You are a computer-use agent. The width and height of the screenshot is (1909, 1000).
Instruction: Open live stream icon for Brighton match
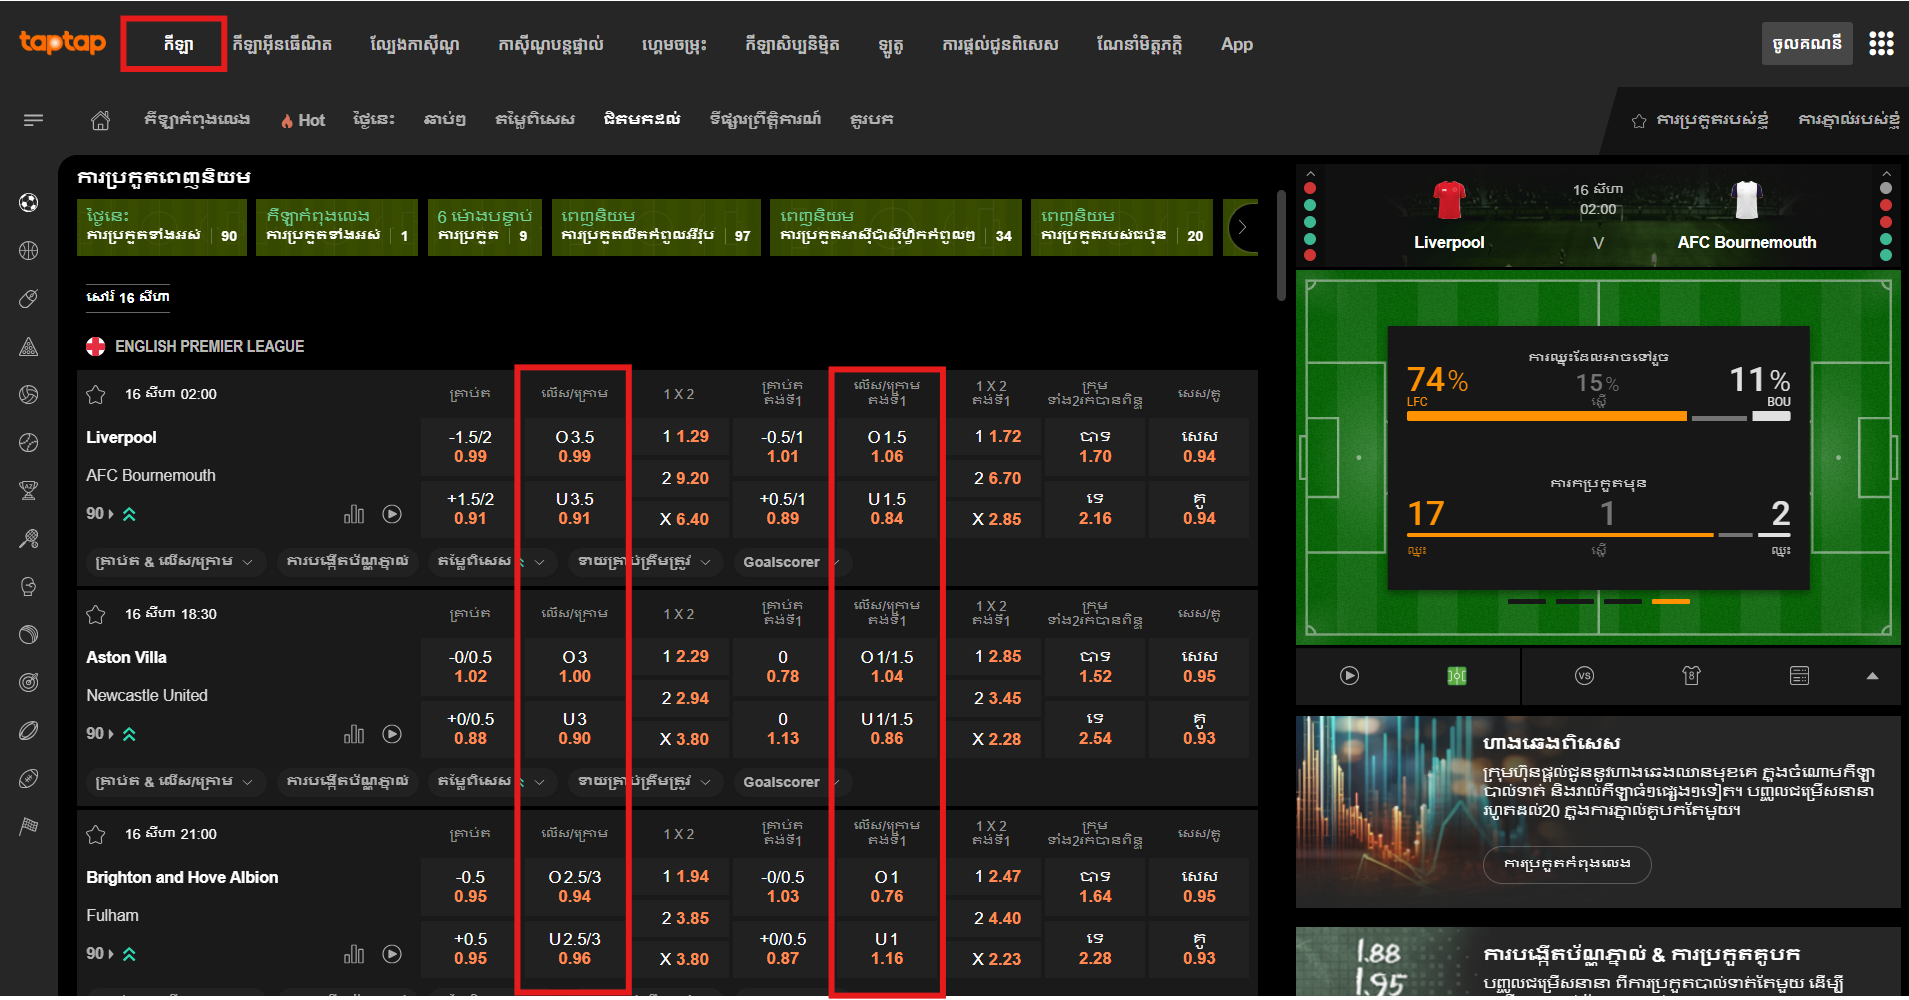[x=392, y=954]
